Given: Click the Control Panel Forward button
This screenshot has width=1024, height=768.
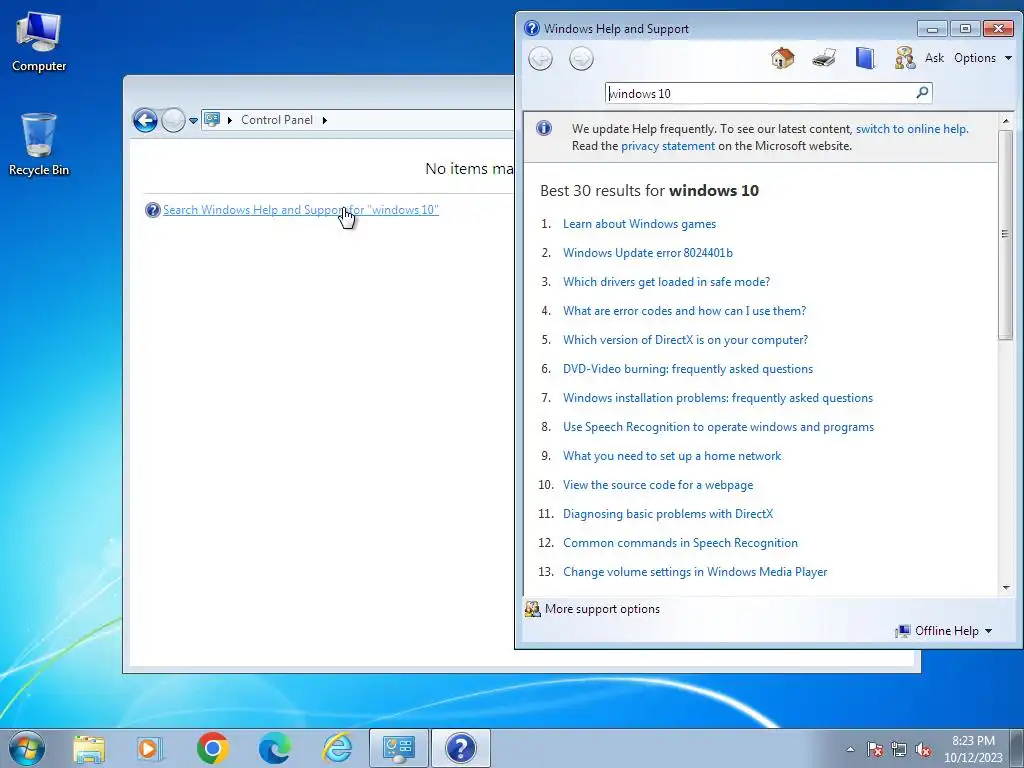Looking at the screenshot, I should [x=173, y=120].
